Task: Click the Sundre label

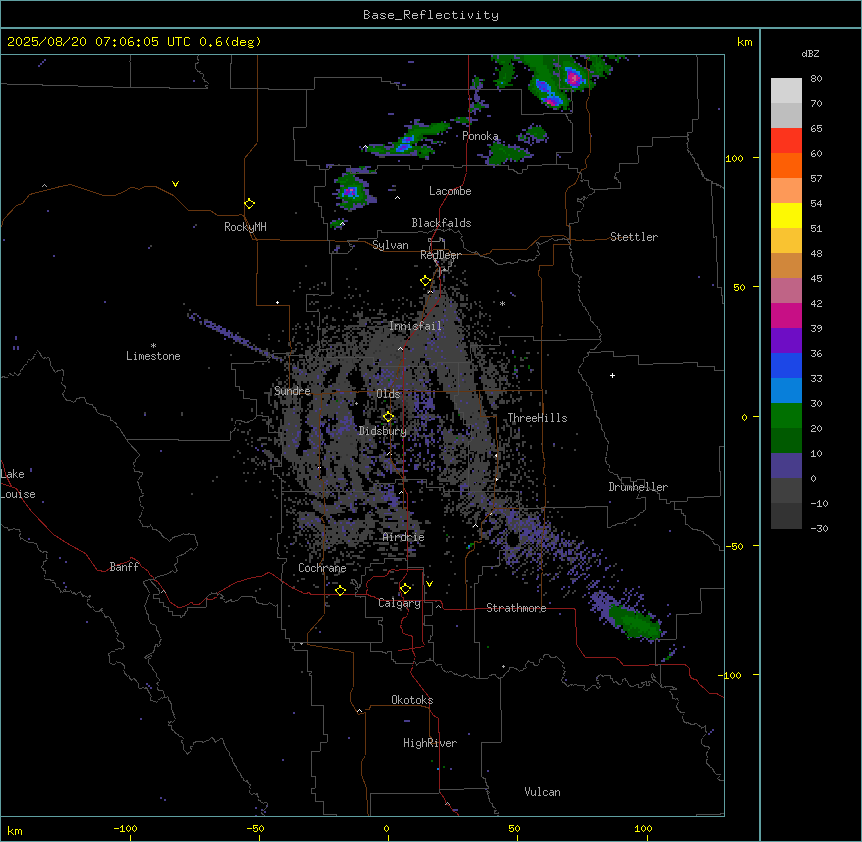Action: point(292,391)
